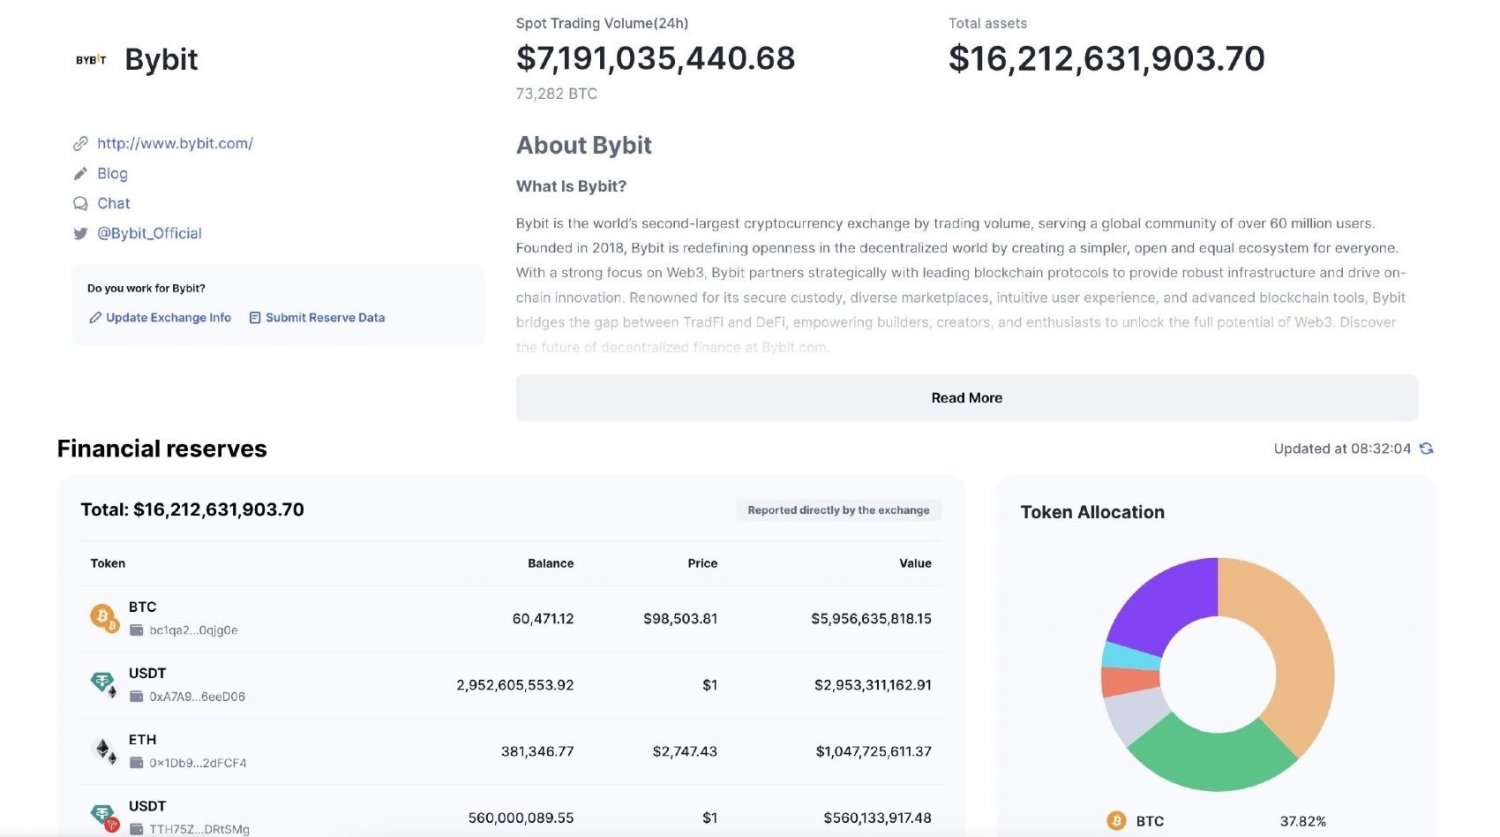This screenshot has width=1500, height=837.
Task: Click the chat bubble icon
Action: [80, 204]
